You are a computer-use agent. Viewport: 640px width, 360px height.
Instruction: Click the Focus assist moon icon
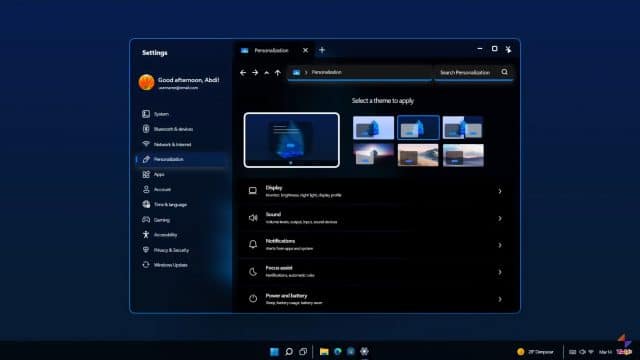click(x=253, y=272)
